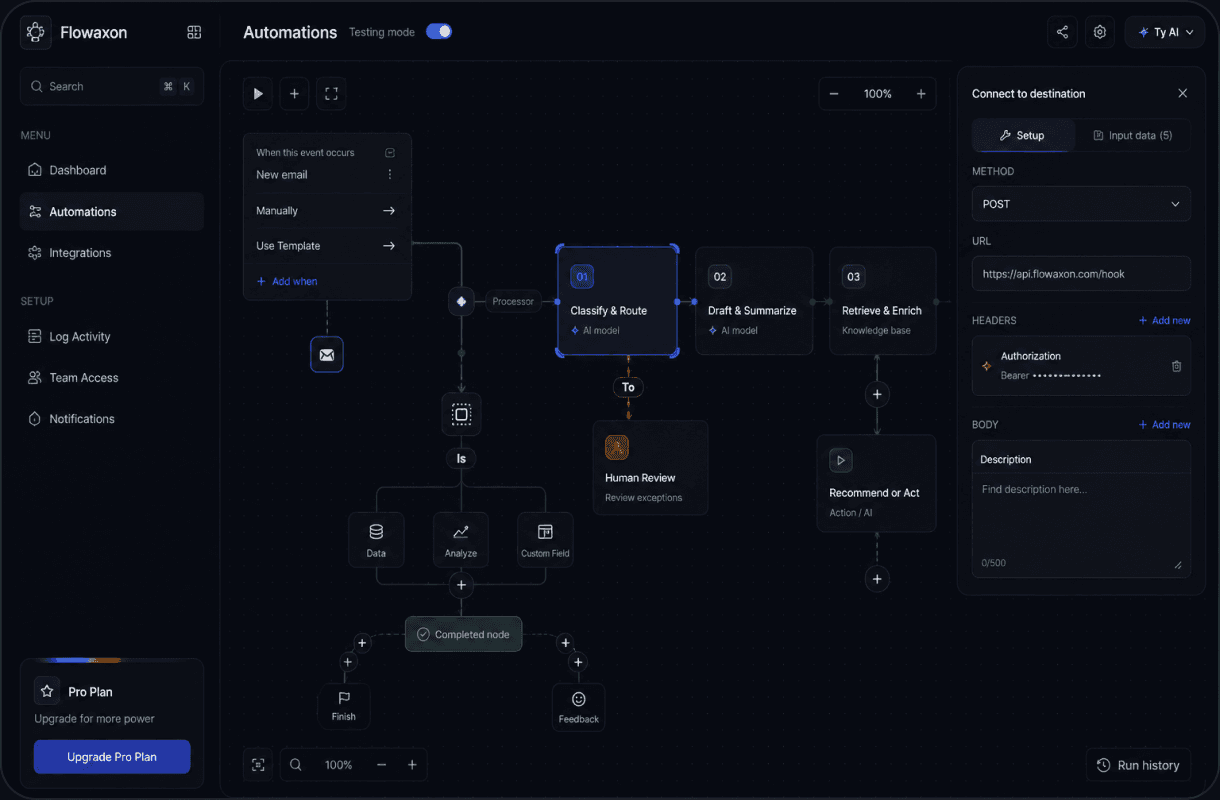Open settings gear icon in header
This screenshot has height=800, width=1220.
1100,32
